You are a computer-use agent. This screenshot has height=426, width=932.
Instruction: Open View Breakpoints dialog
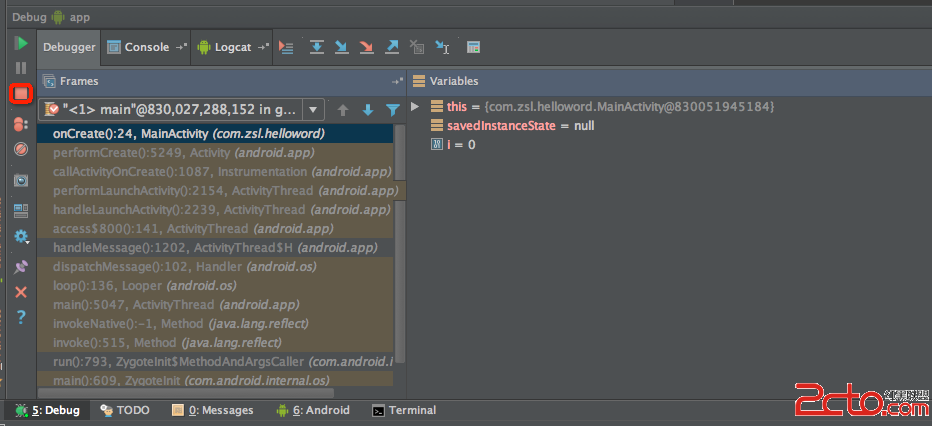tap(21, 124)
